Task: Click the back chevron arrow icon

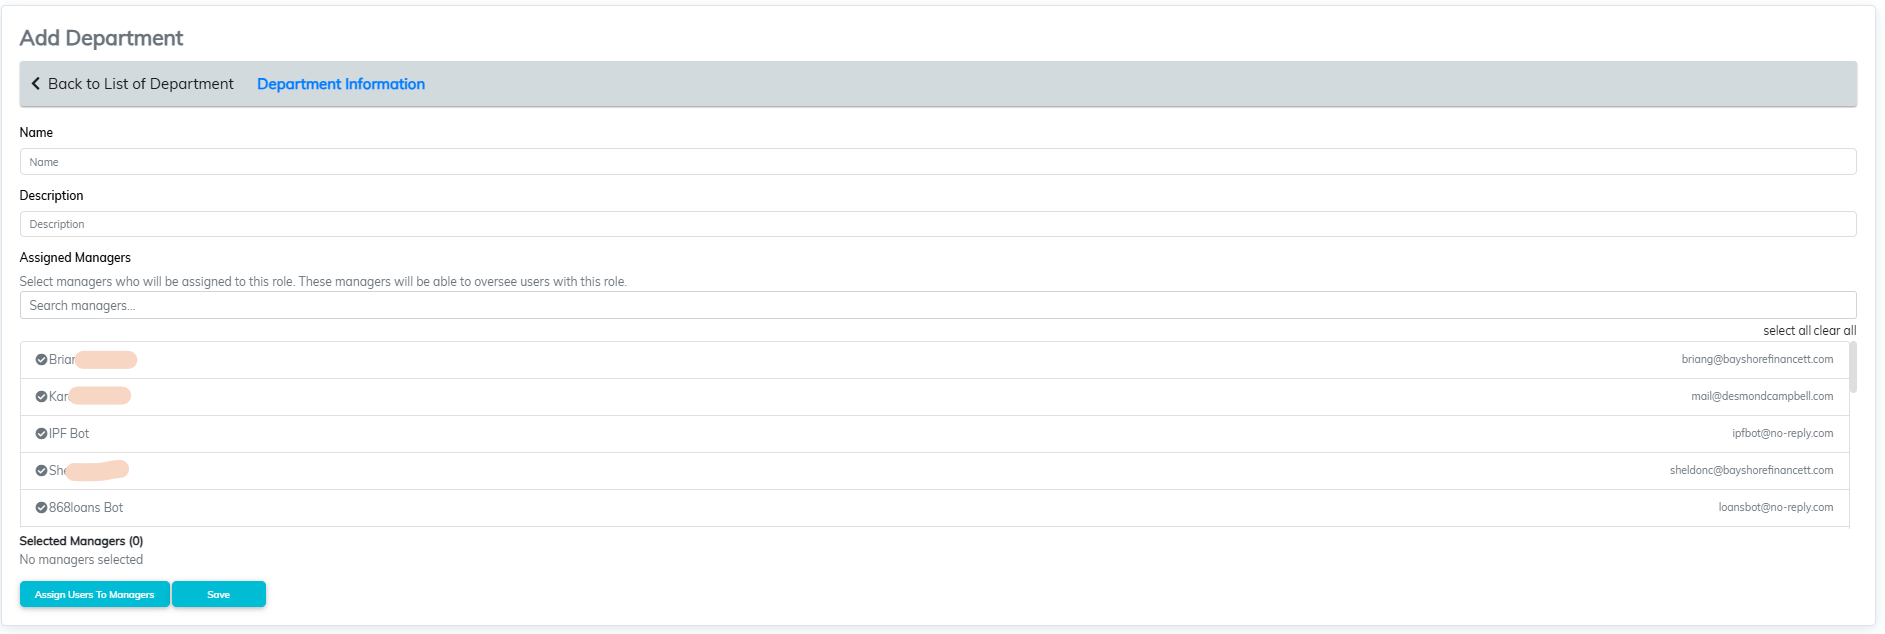Action: [36, 84]
